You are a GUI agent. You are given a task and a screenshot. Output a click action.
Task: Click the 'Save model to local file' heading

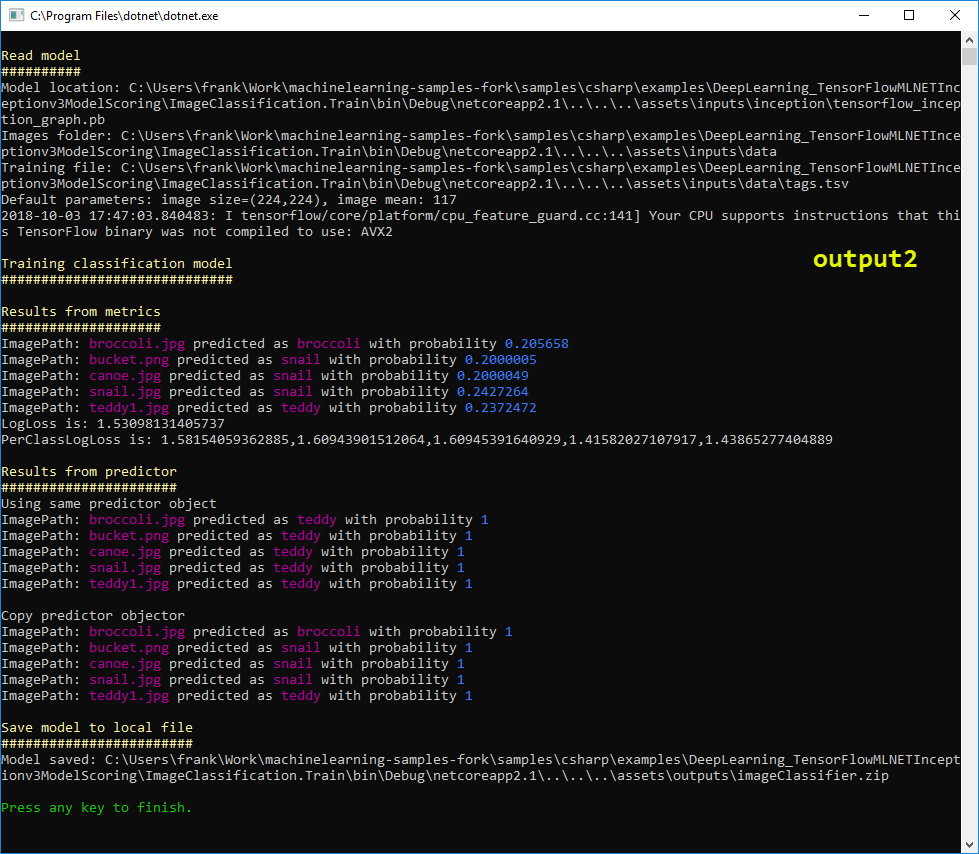[x=97, y=727]
